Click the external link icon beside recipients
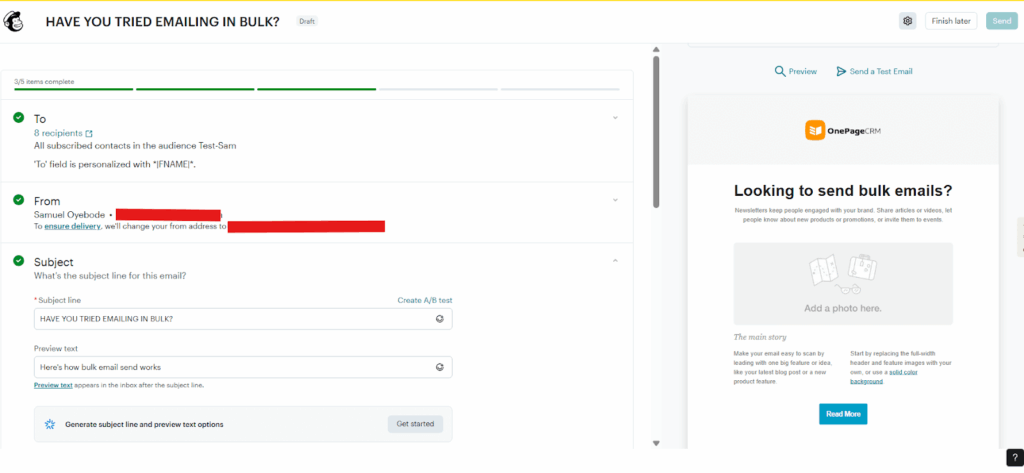Screen dimensions: 1024x473 [x=89, y=133]
